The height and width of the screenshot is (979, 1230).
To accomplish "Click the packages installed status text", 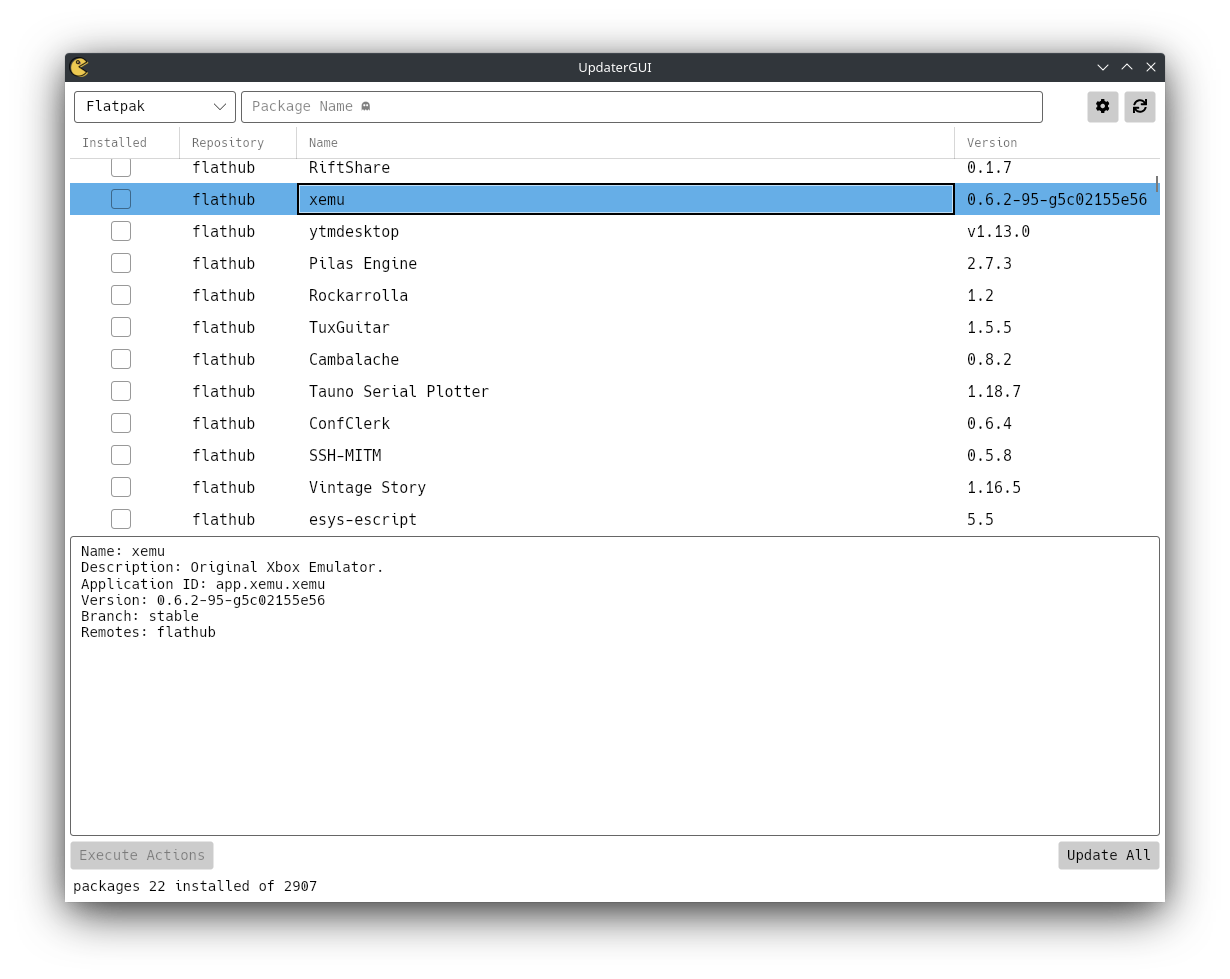I will (195, 886).
